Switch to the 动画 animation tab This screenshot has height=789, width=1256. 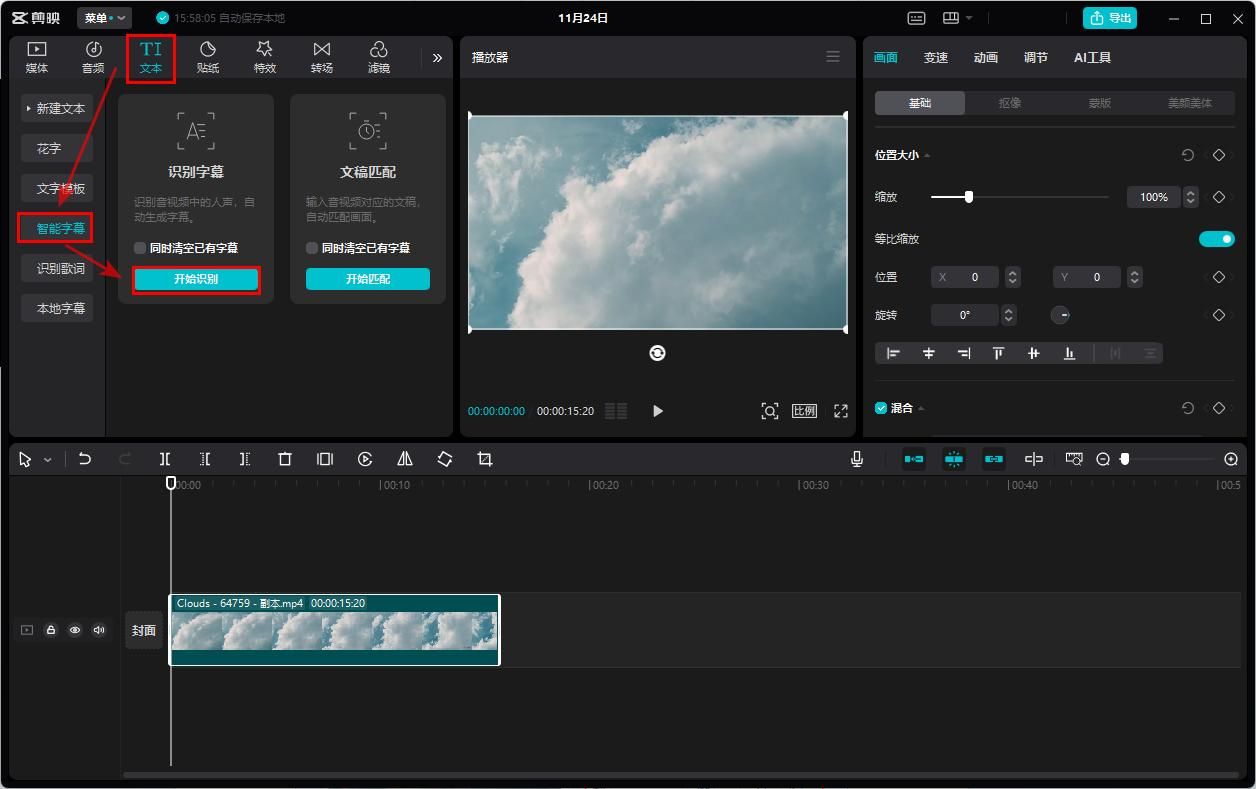[986, 58]
